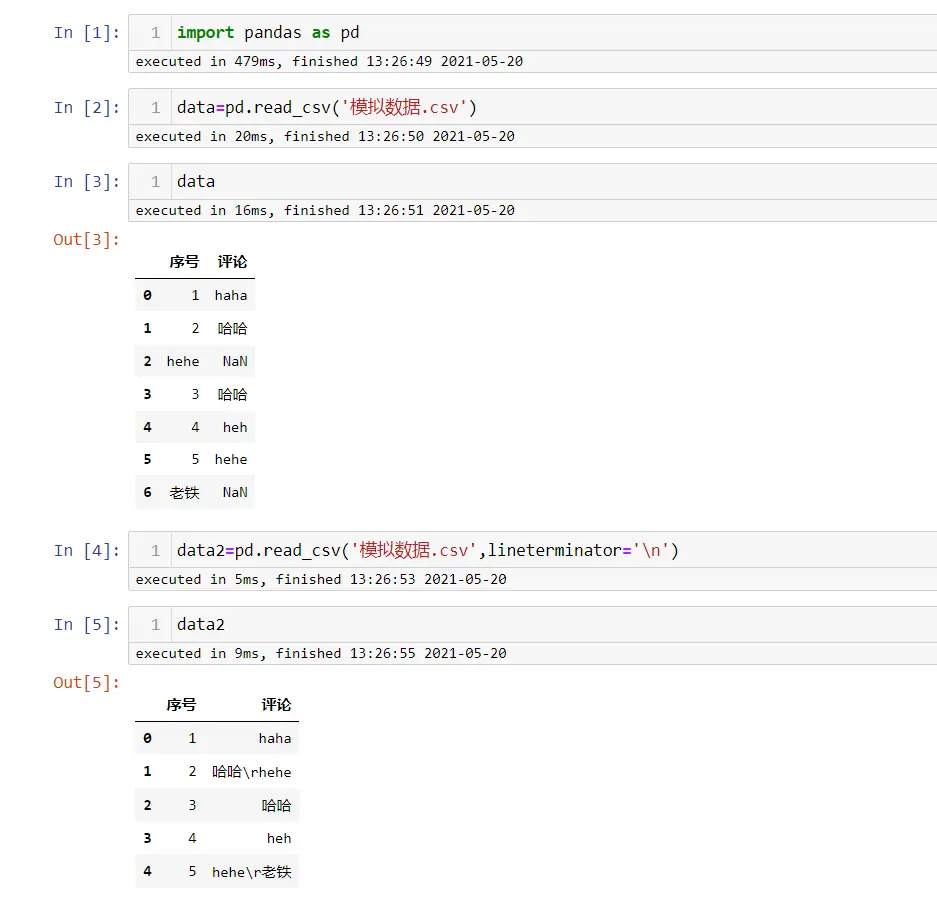Click the 评论 column header in Out[3] table

click(232, 262)
